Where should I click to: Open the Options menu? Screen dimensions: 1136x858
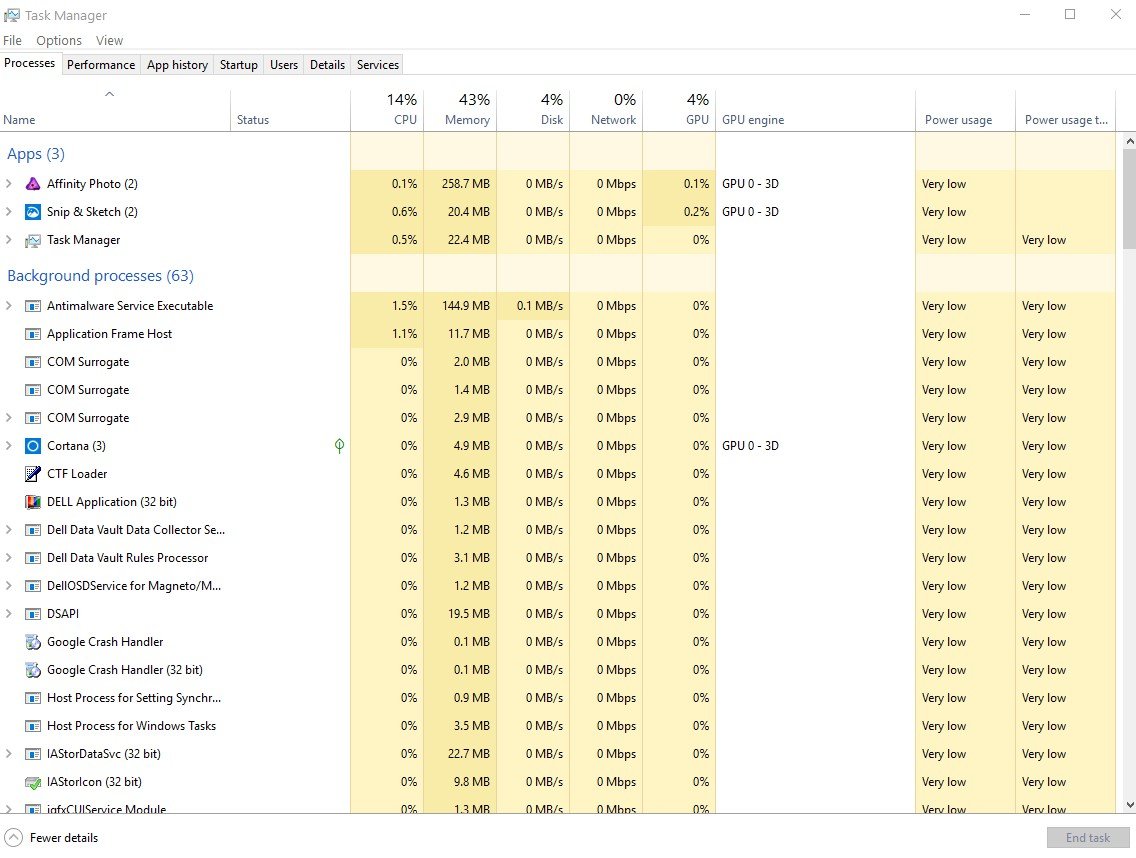59,41
